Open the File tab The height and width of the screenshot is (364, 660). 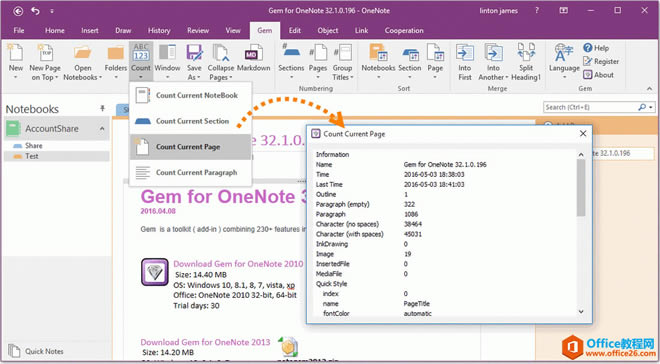pos(19,30)
